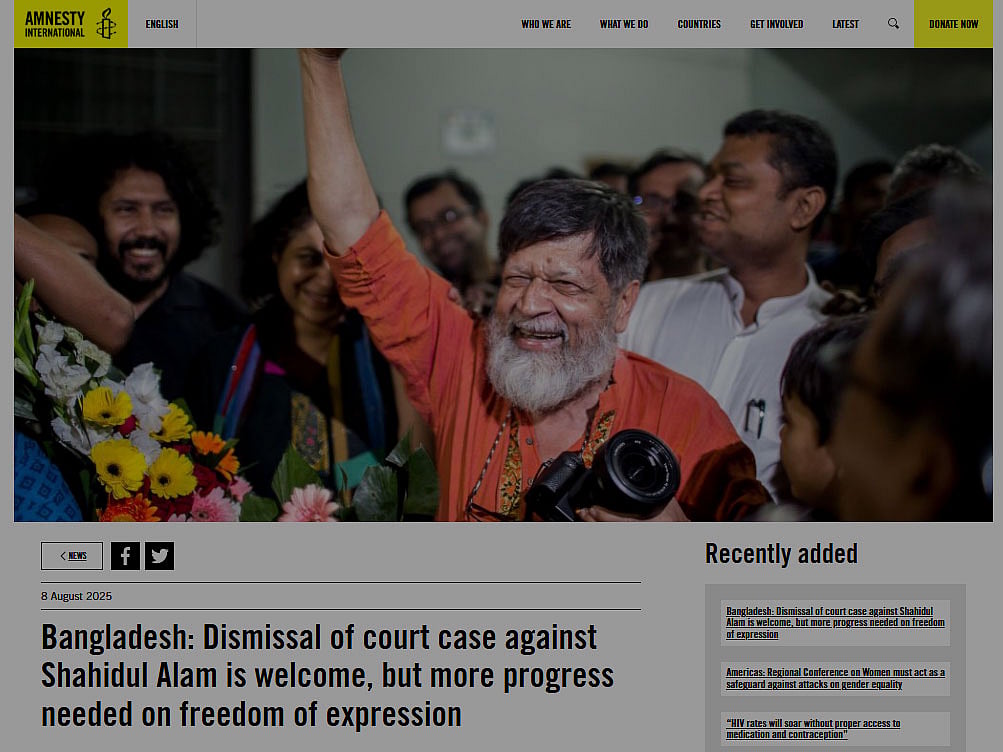Image resolution: width=1003 pixels, height=752 pixels.
Task: Open the English language selector
Action: tap(162, 24)
